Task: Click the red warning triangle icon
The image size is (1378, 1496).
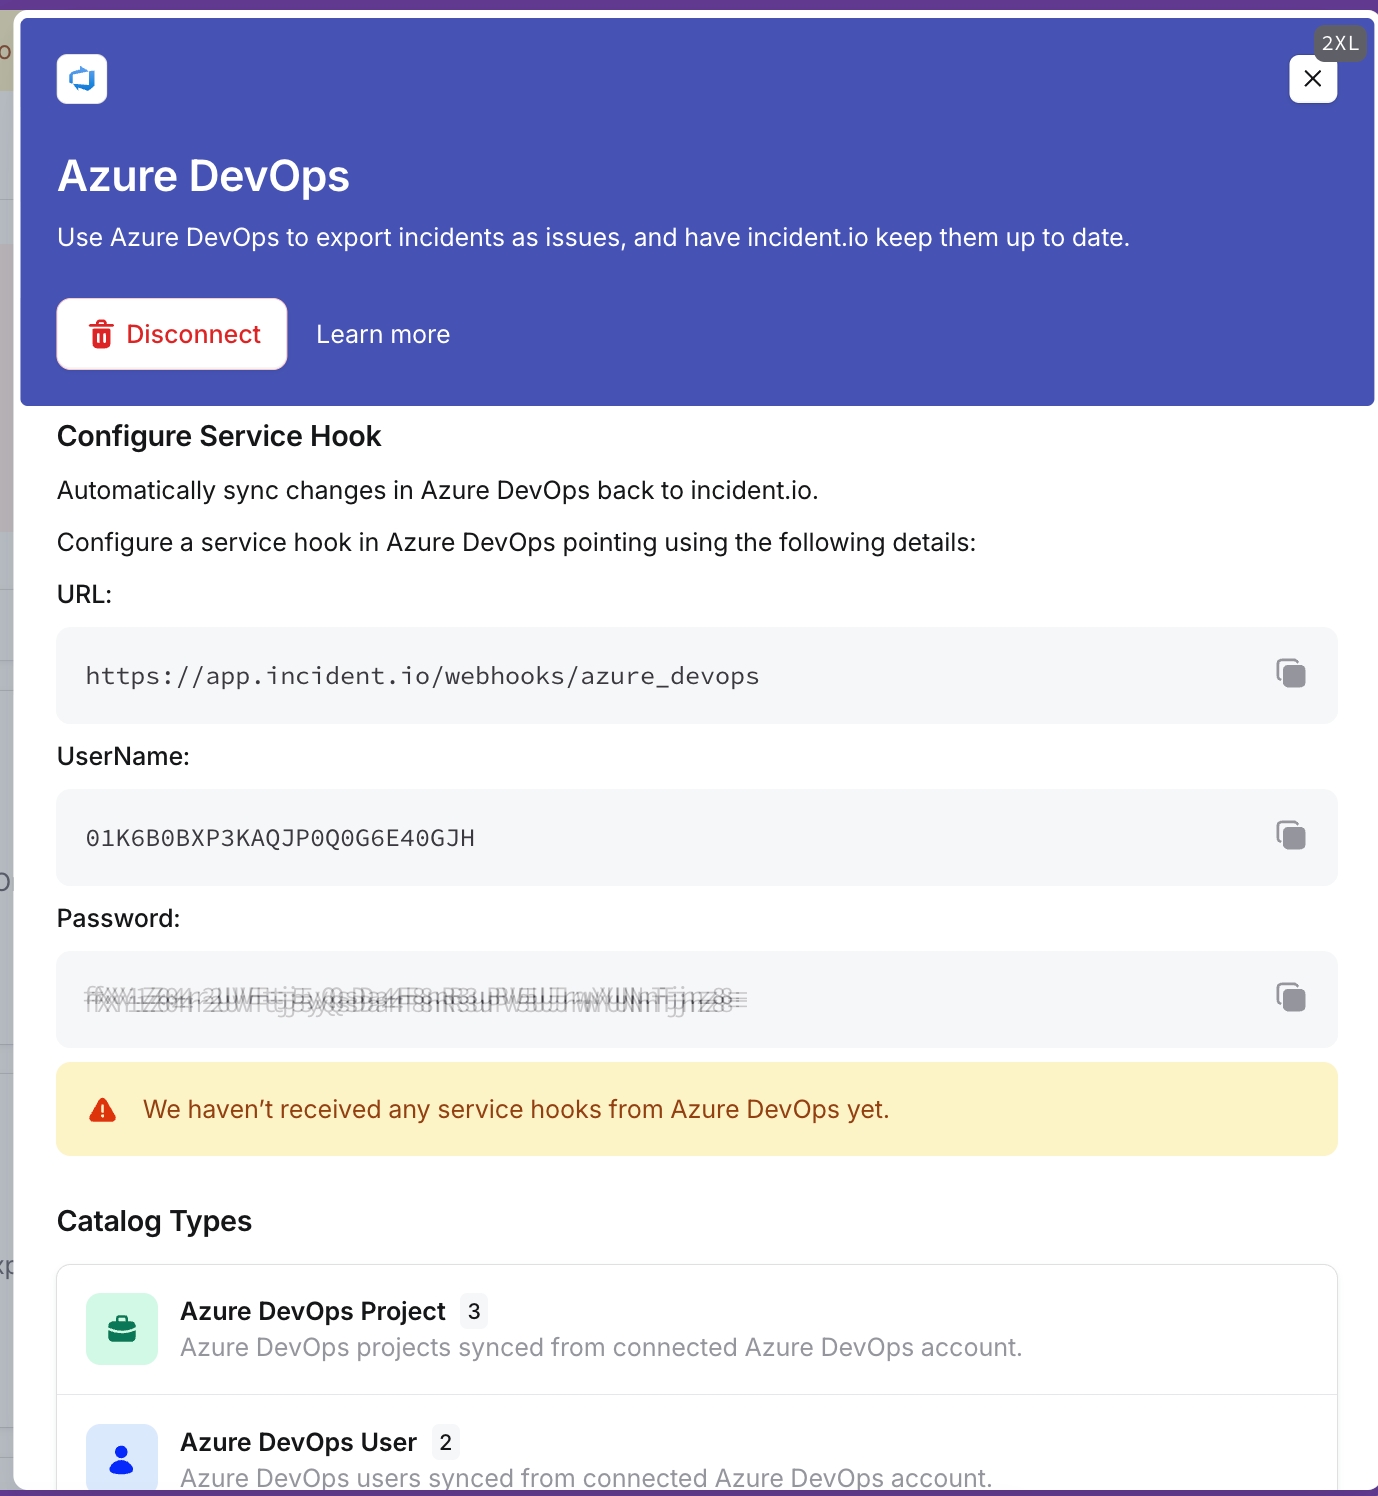Action: (x=103, y=1110)
